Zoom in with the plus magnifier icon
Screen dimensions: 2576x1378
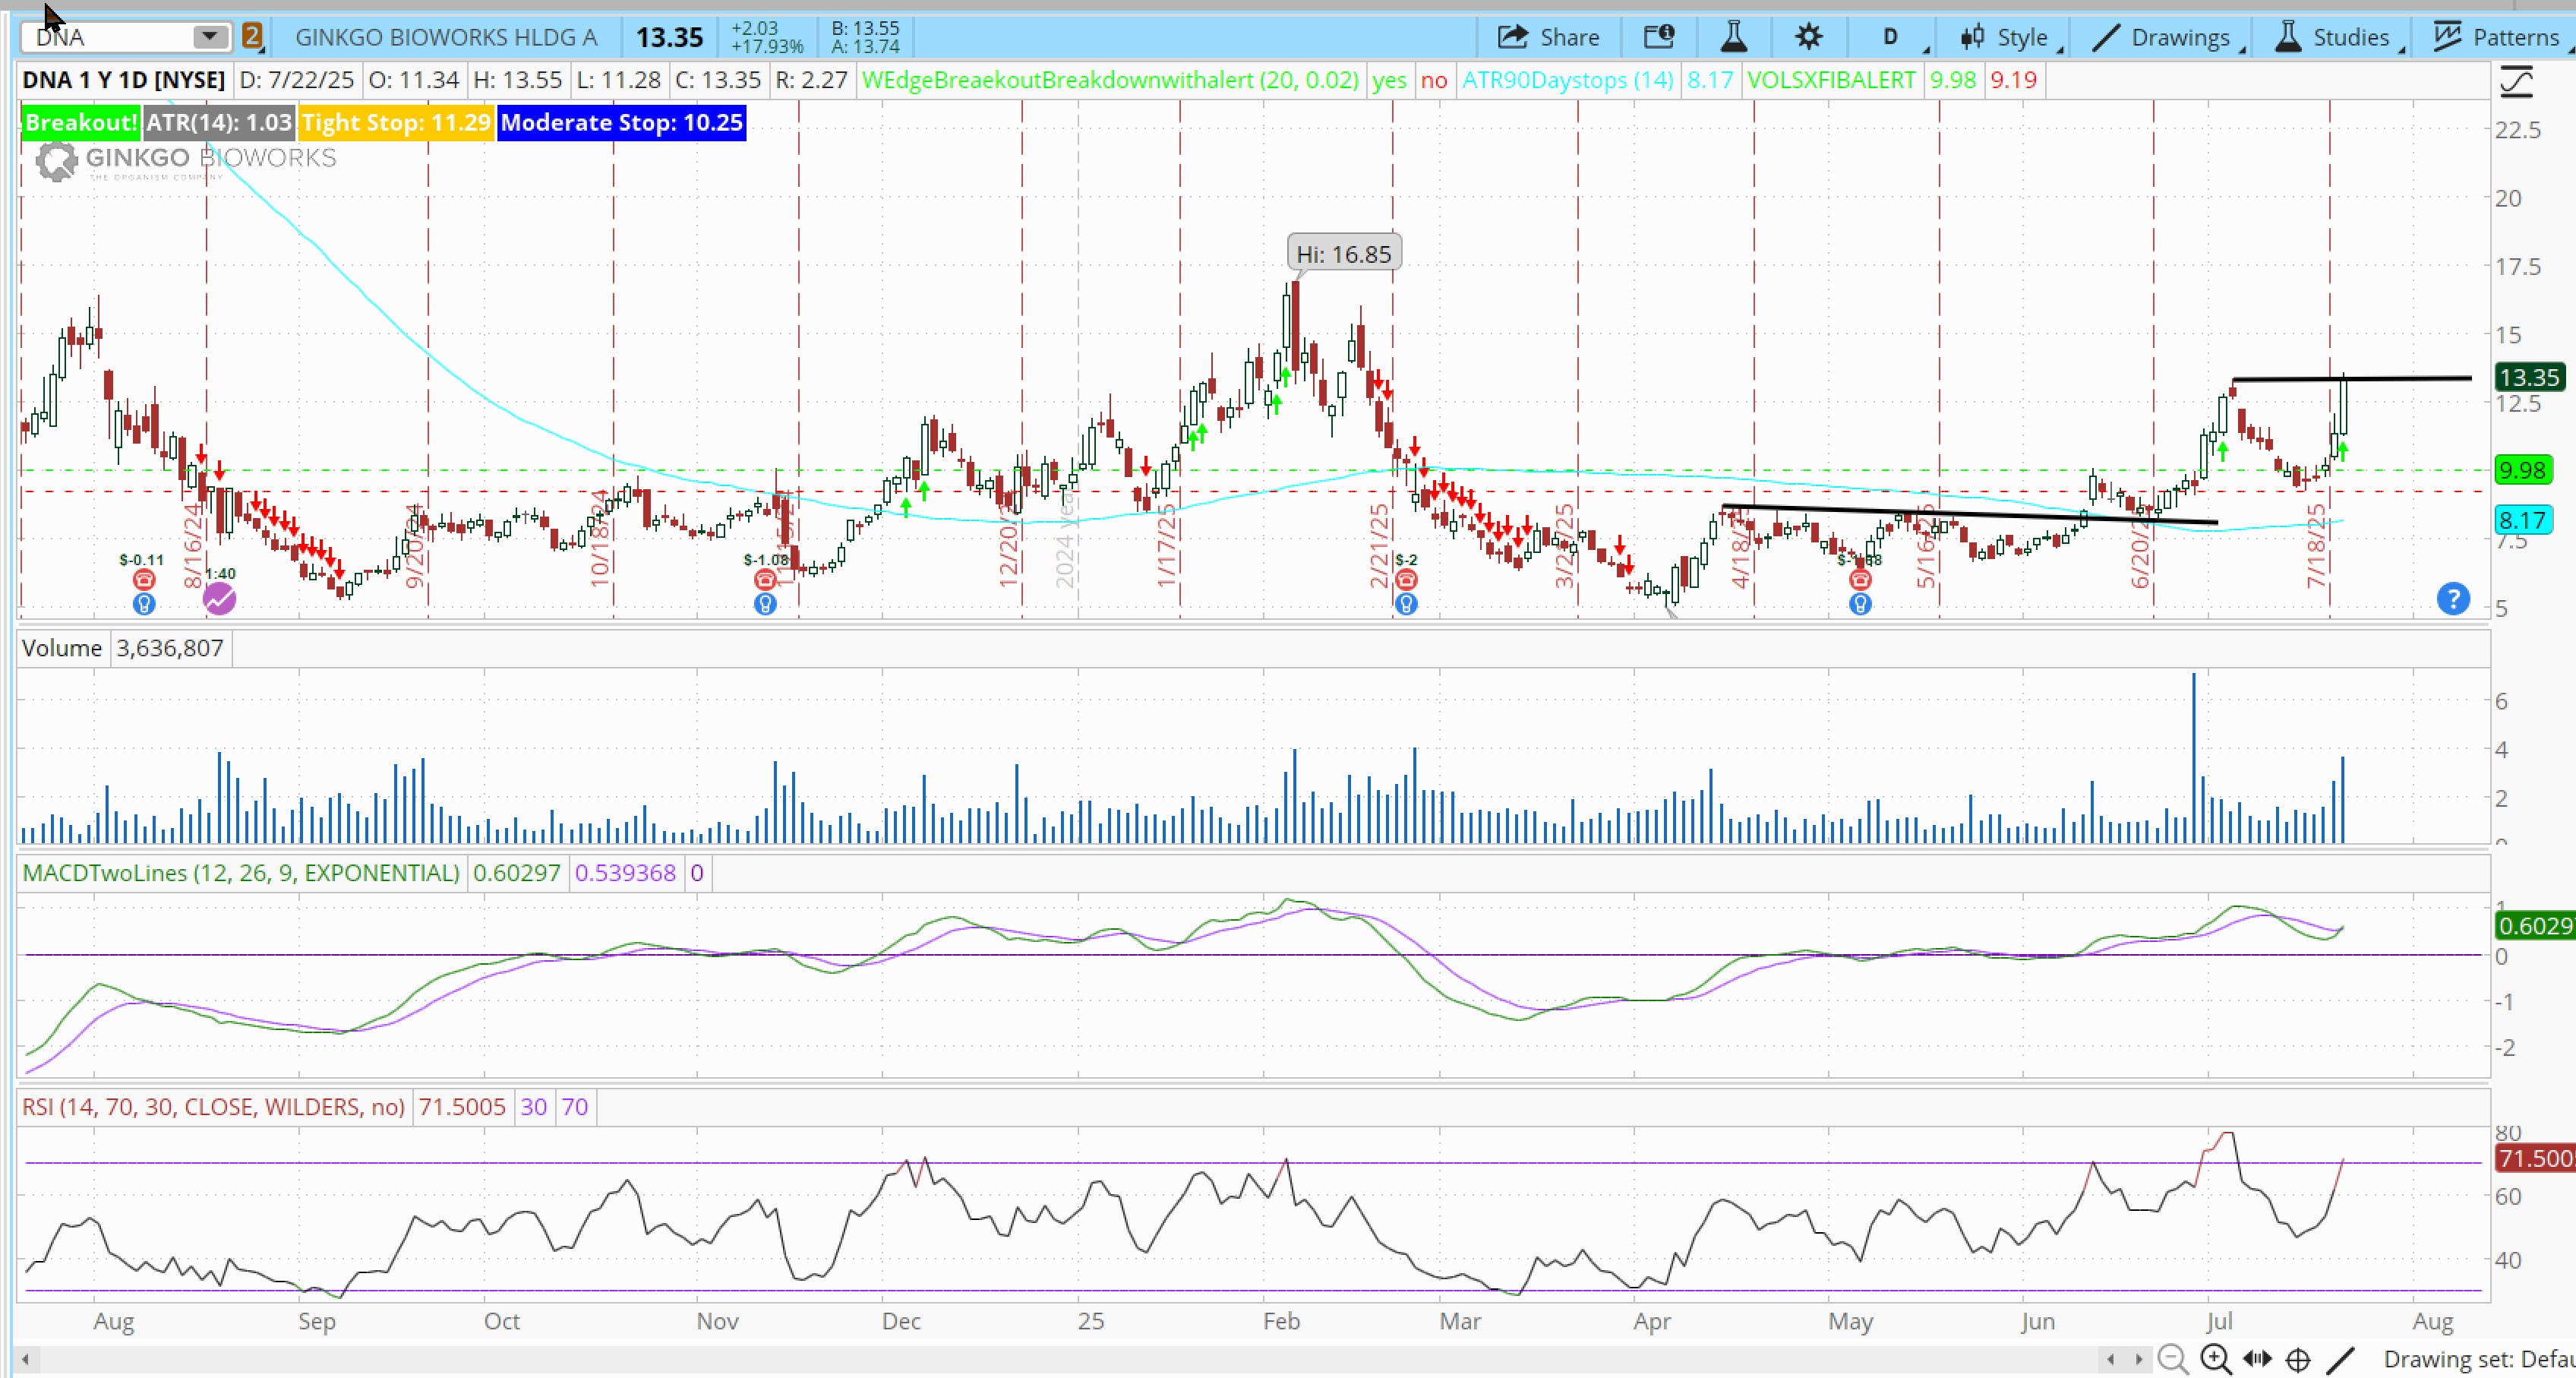(2216, 1359)
